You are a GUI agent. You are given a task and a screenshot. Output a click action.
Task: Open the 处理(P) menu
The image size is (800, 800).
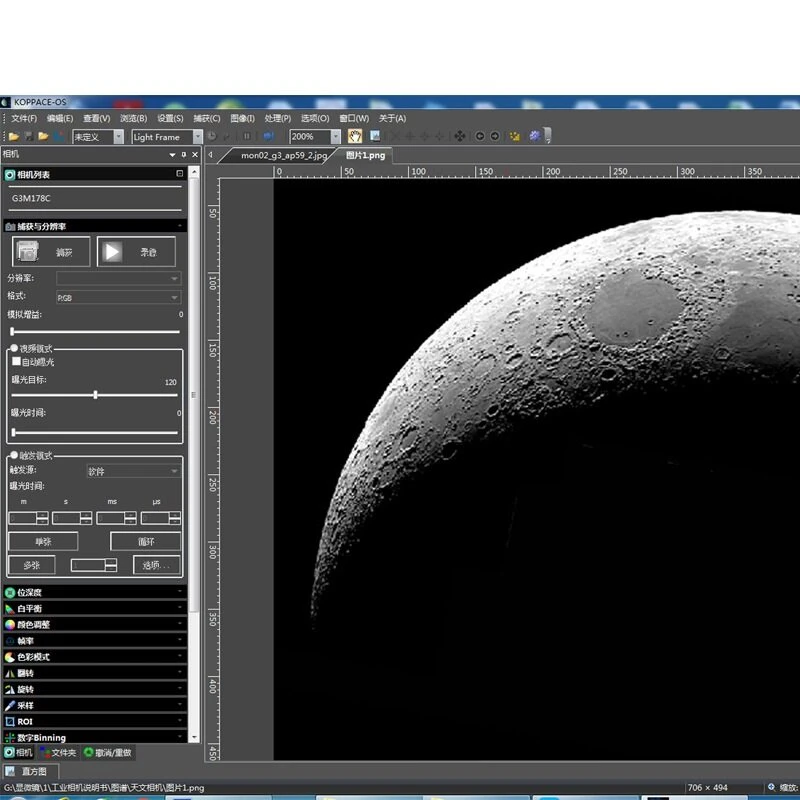click(278, 118)
